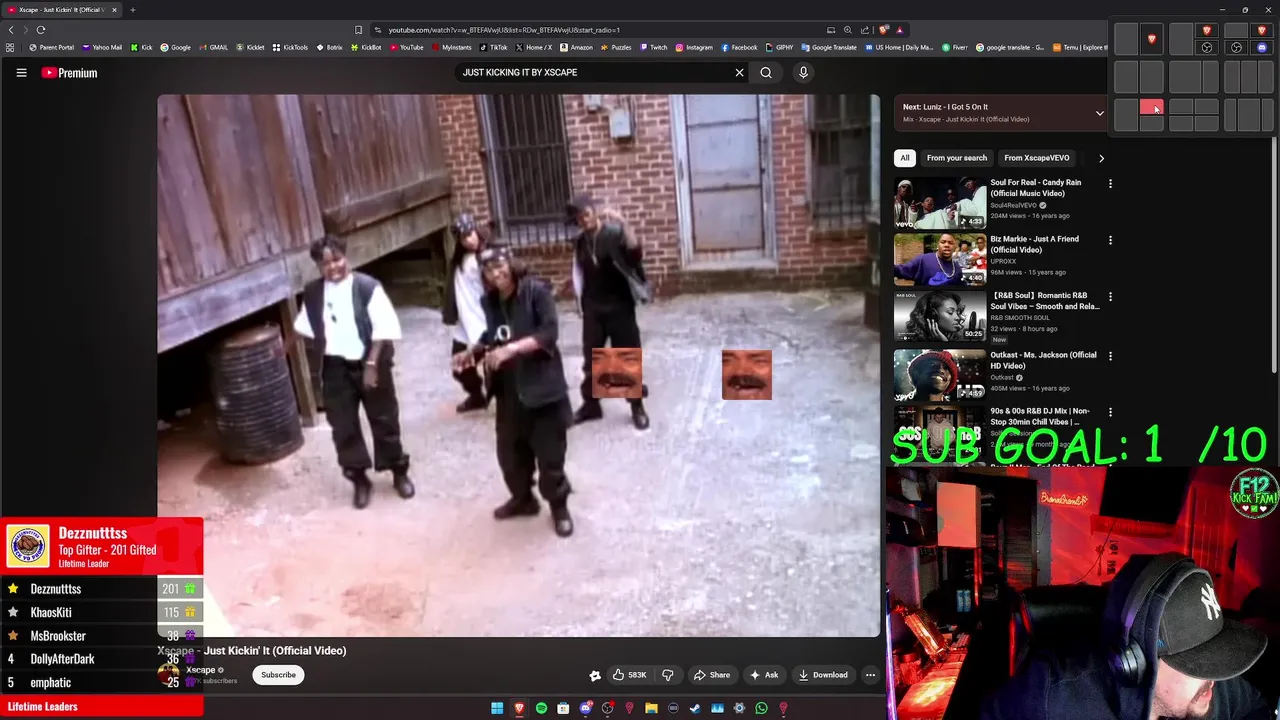Open Outkast Ms. Jackson video thumbnail
The width and height of the screenshot is (1280, 720).
(940, 375)
